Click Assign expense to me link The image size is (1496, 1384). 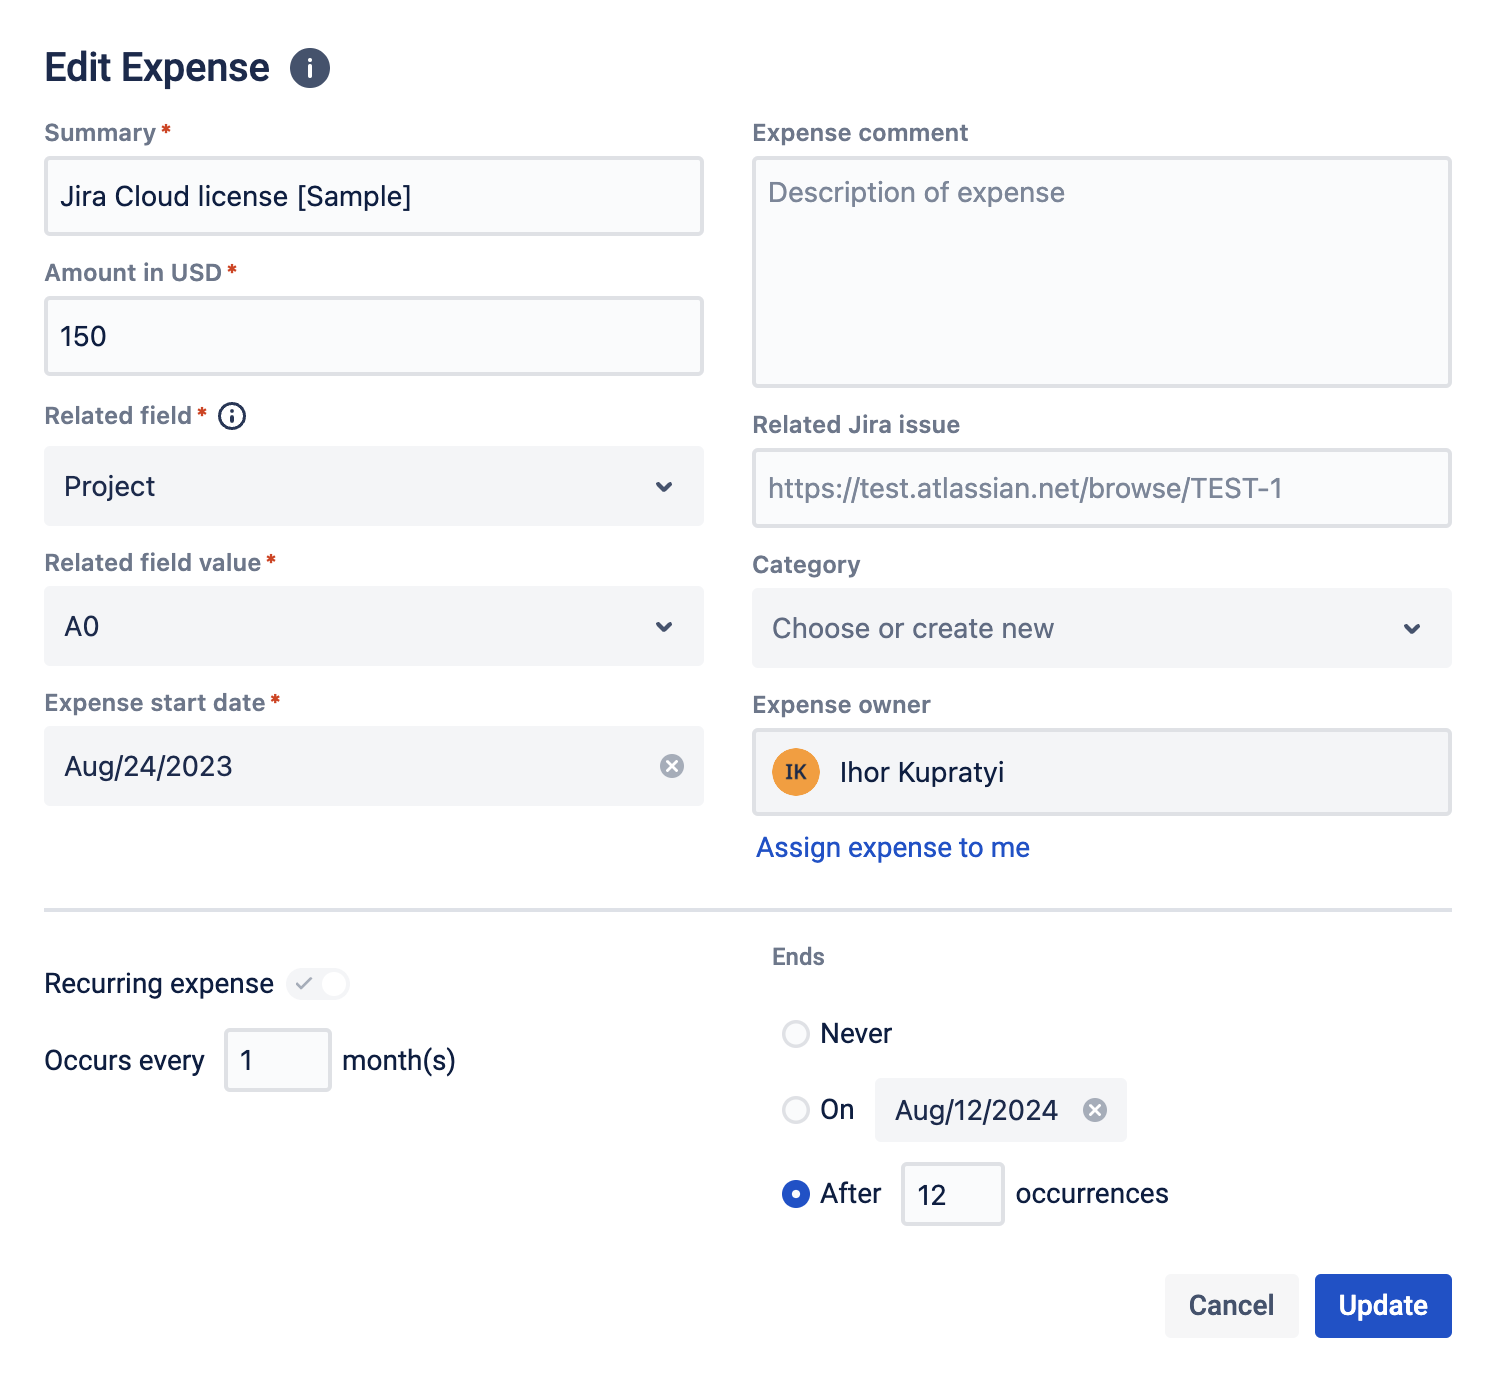[x=893, y=848]
